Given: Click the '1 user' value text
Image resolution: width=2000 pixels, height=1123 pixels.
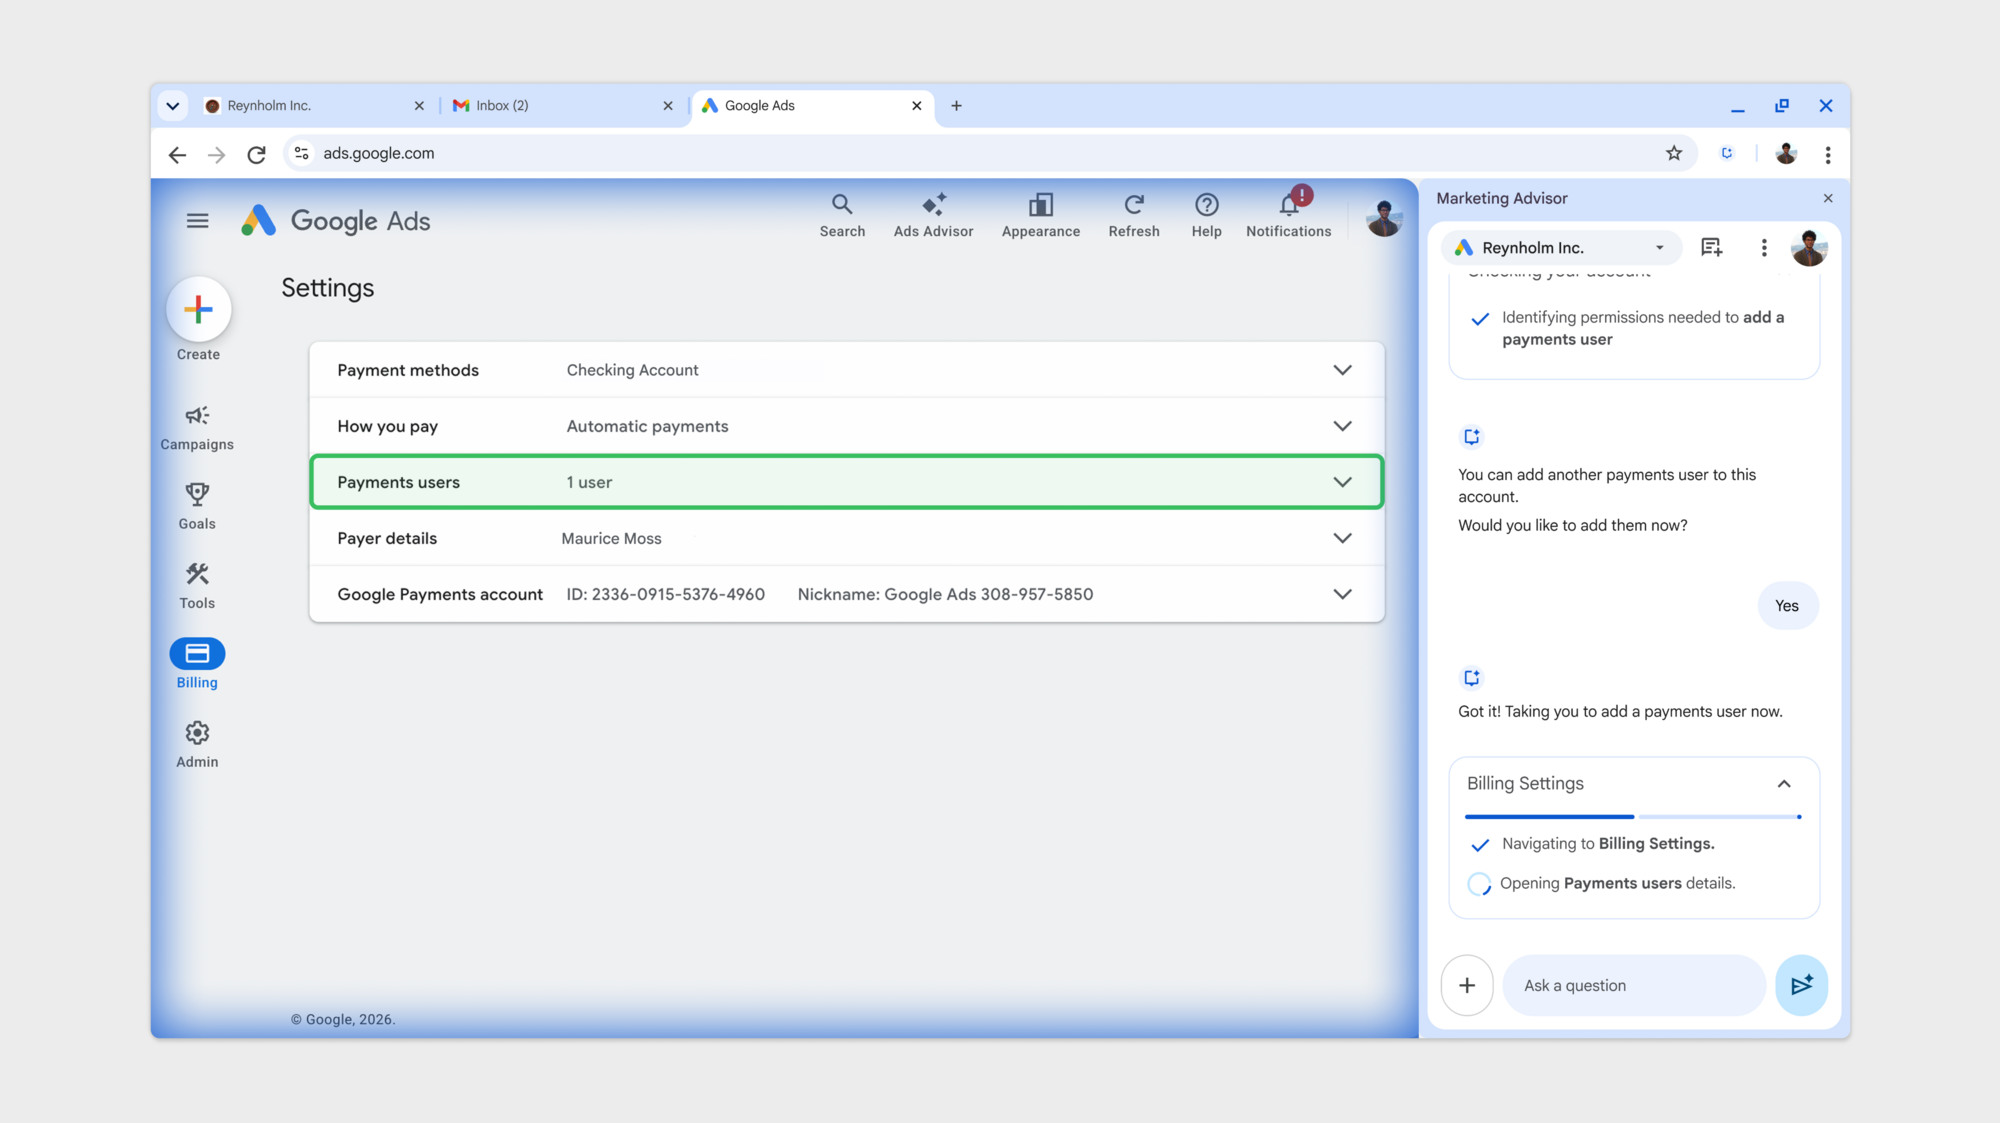Looking at the screenshot, I should coord(589,482).
